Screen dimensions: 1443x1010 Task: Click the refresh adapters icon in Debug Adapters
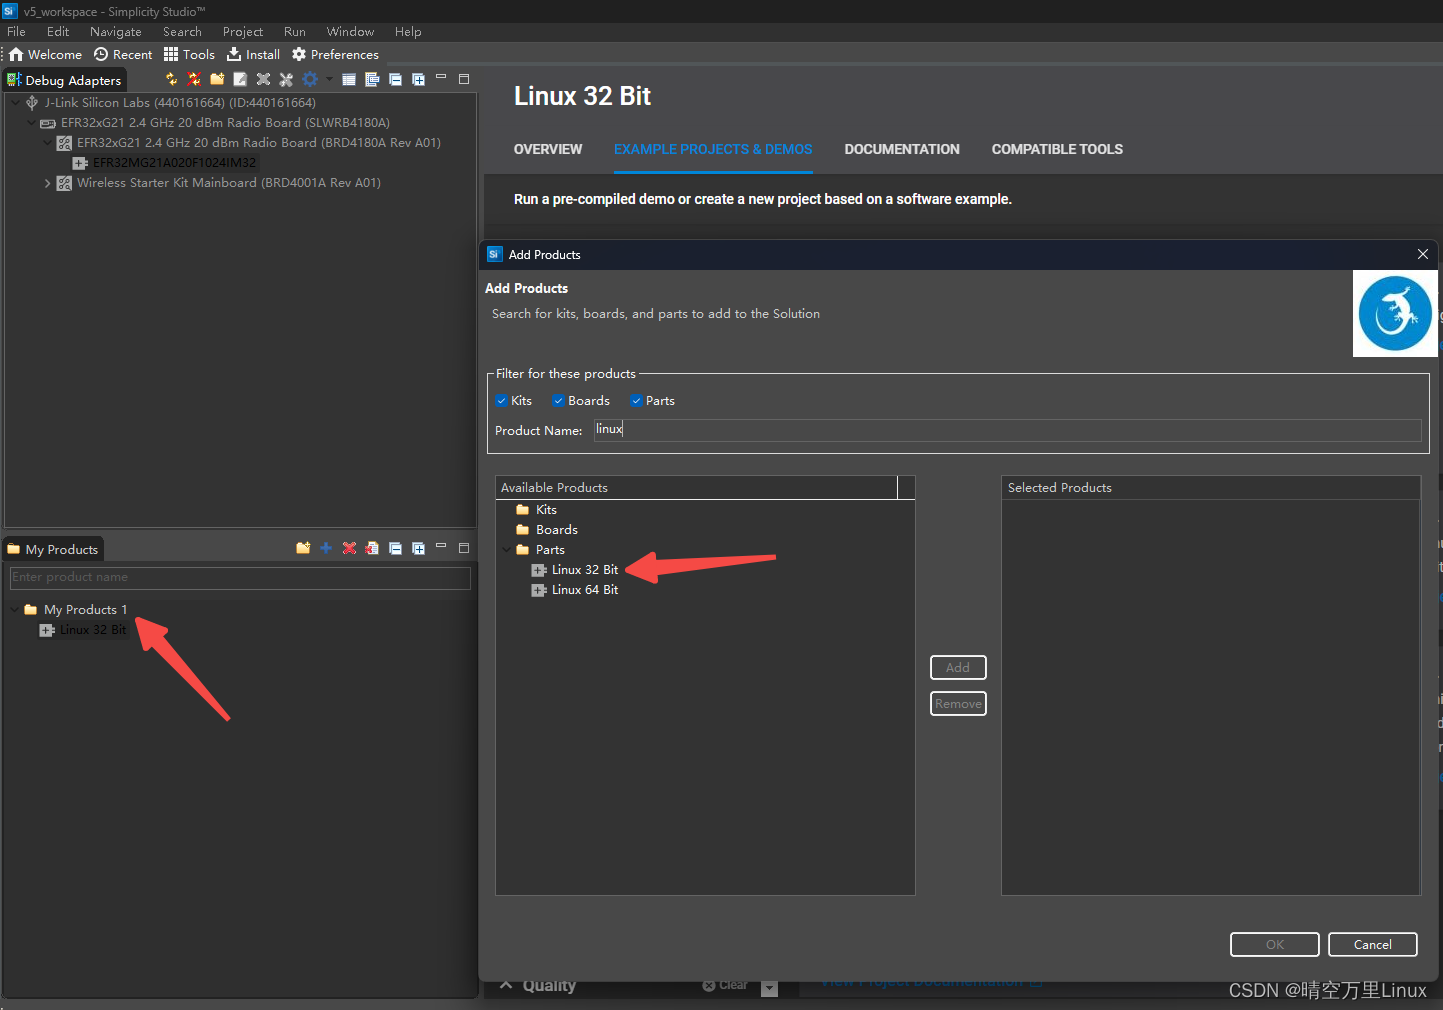click(171, 79)
